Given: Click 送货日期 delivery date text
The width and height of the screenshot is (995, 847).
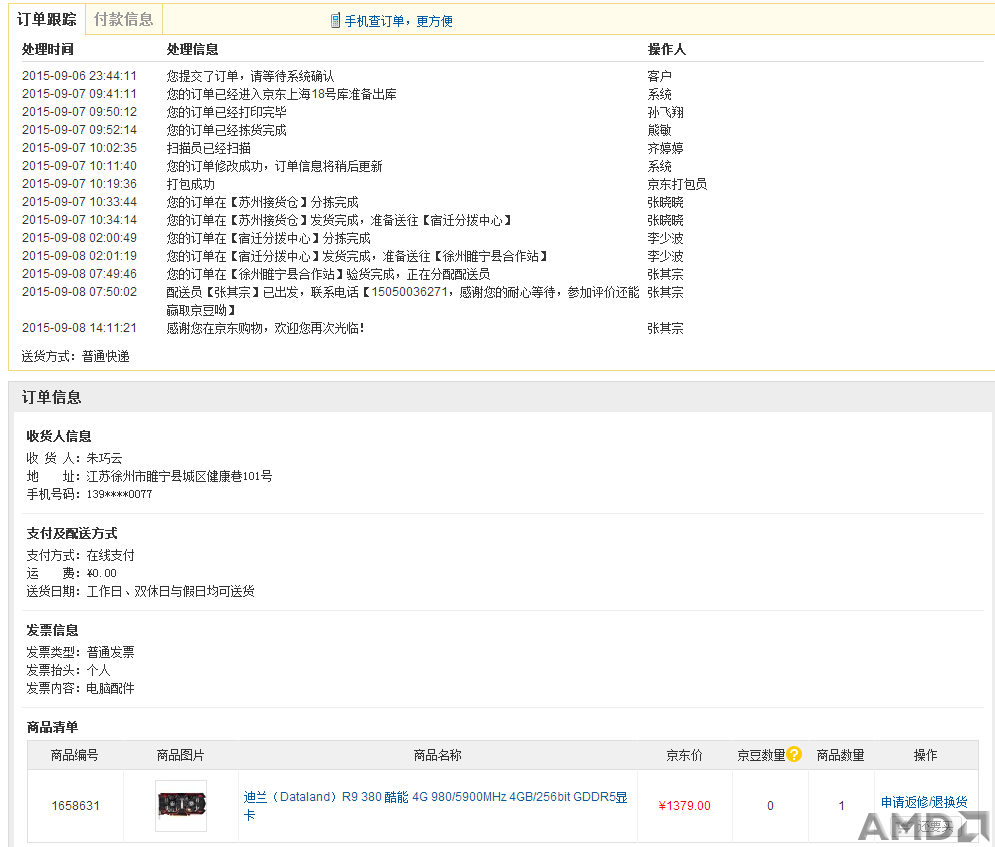Looking at the screenshot, I should click(x=140, y=591).
